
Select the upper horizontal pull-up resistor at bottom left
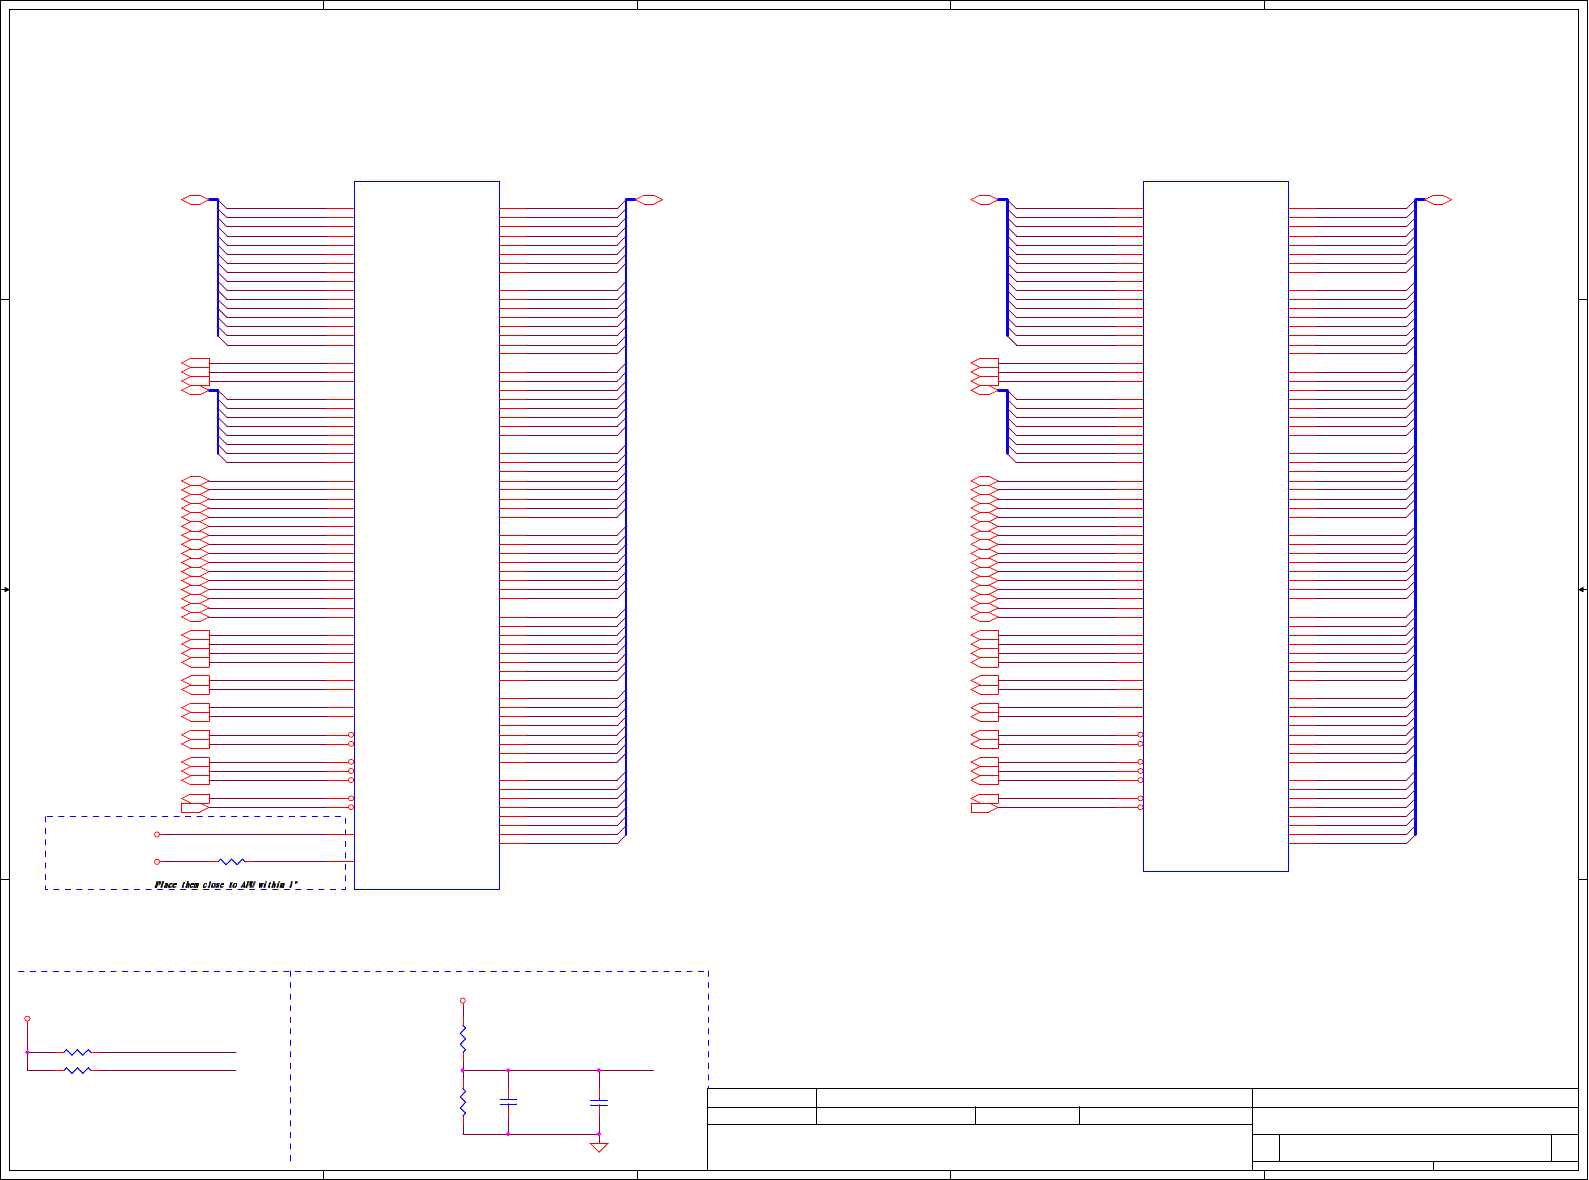[77, 1052]
